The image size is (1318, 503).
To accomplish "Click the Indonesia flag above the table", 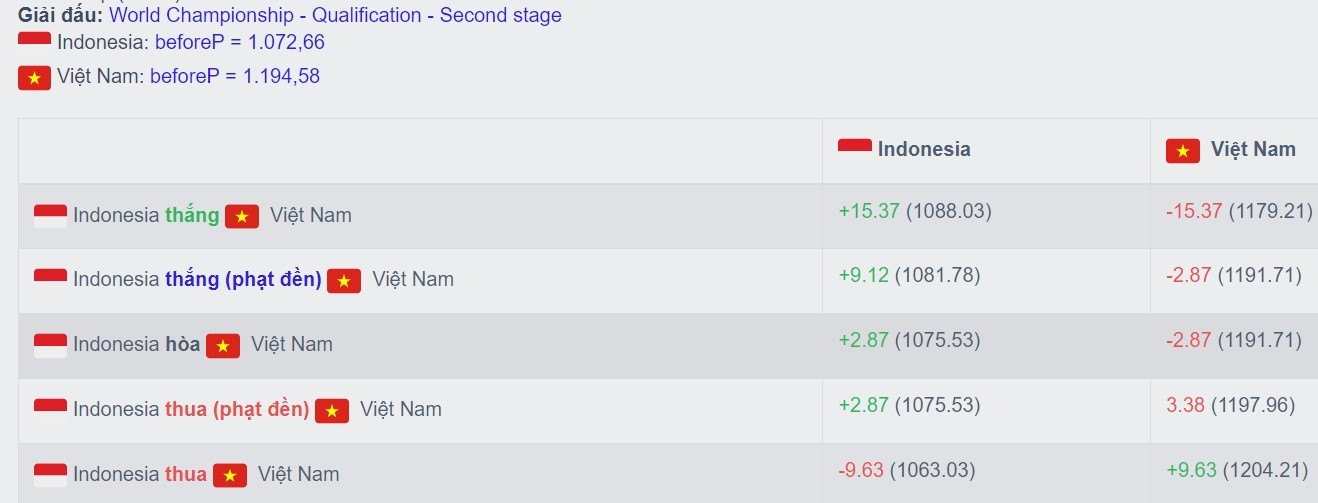I will tap(34, 42).
